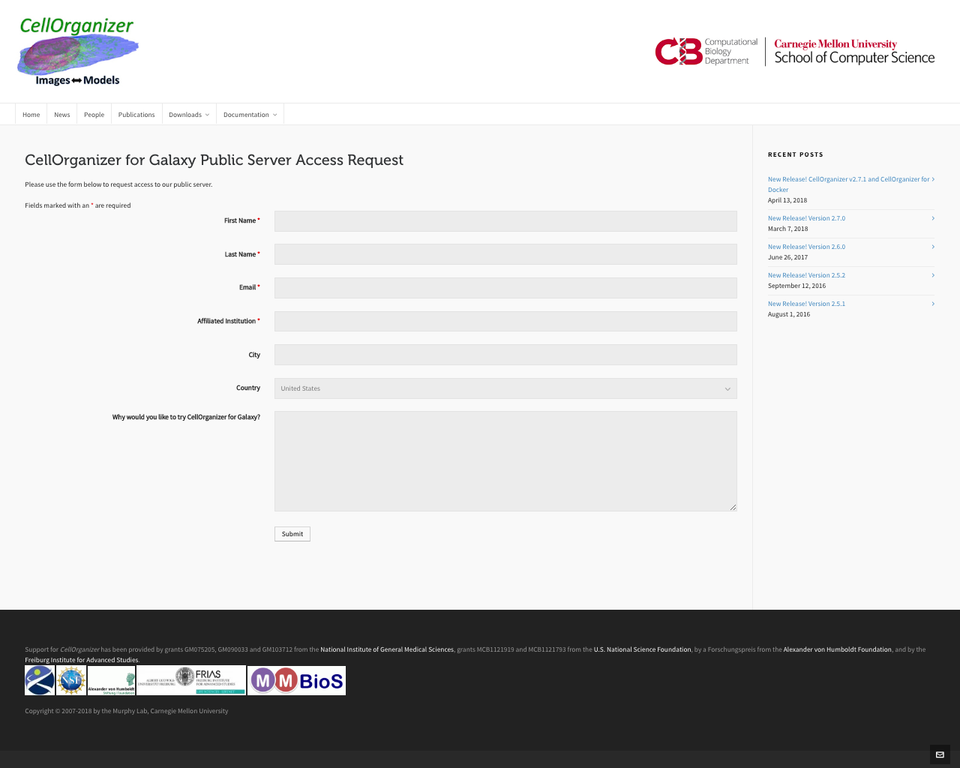This screenshot has width=960, height=768.
Task: Click the FRIAS sponsor logo
Action: tap(191, 680)
